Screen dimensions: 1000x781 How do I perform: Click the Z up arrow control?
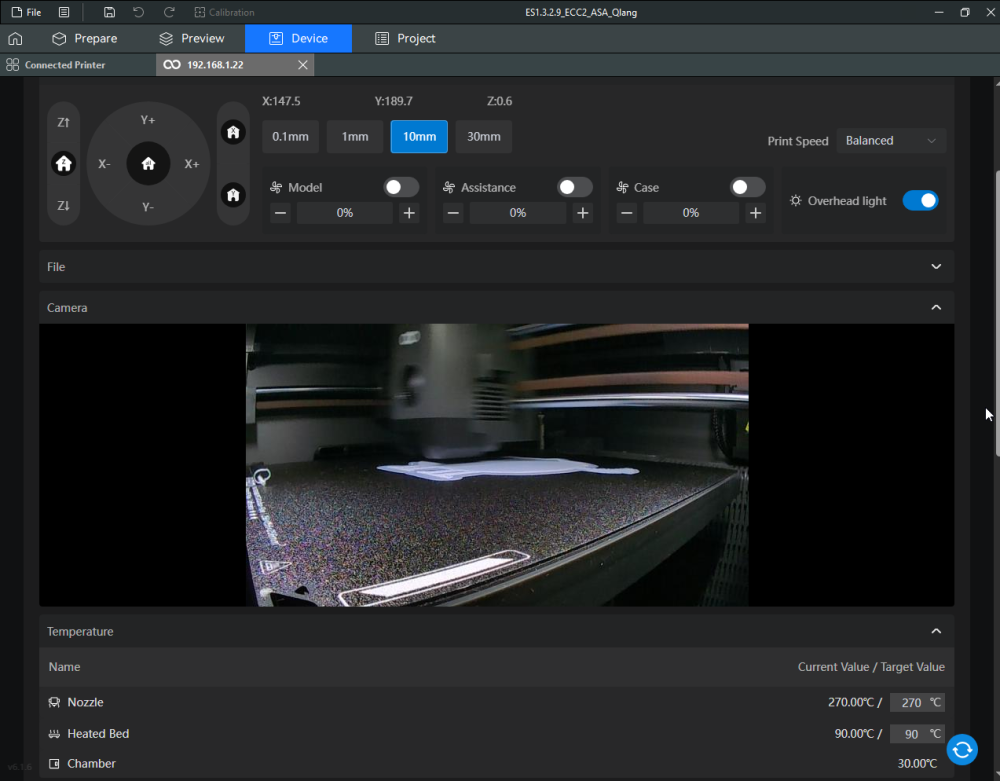tap(64, 122)
